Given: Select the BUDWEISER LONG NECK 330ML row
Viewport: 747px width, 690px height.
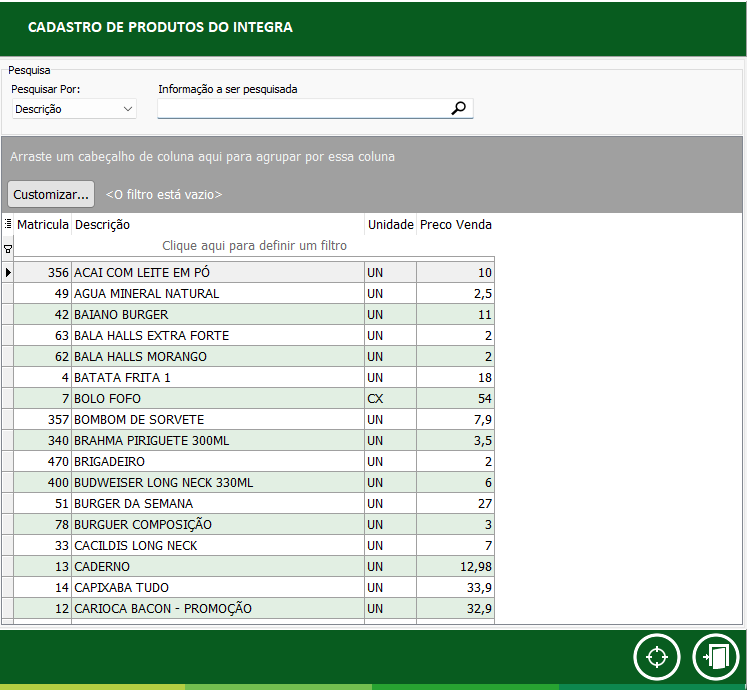Looking at the screenshot, I should tap(254, 482).
